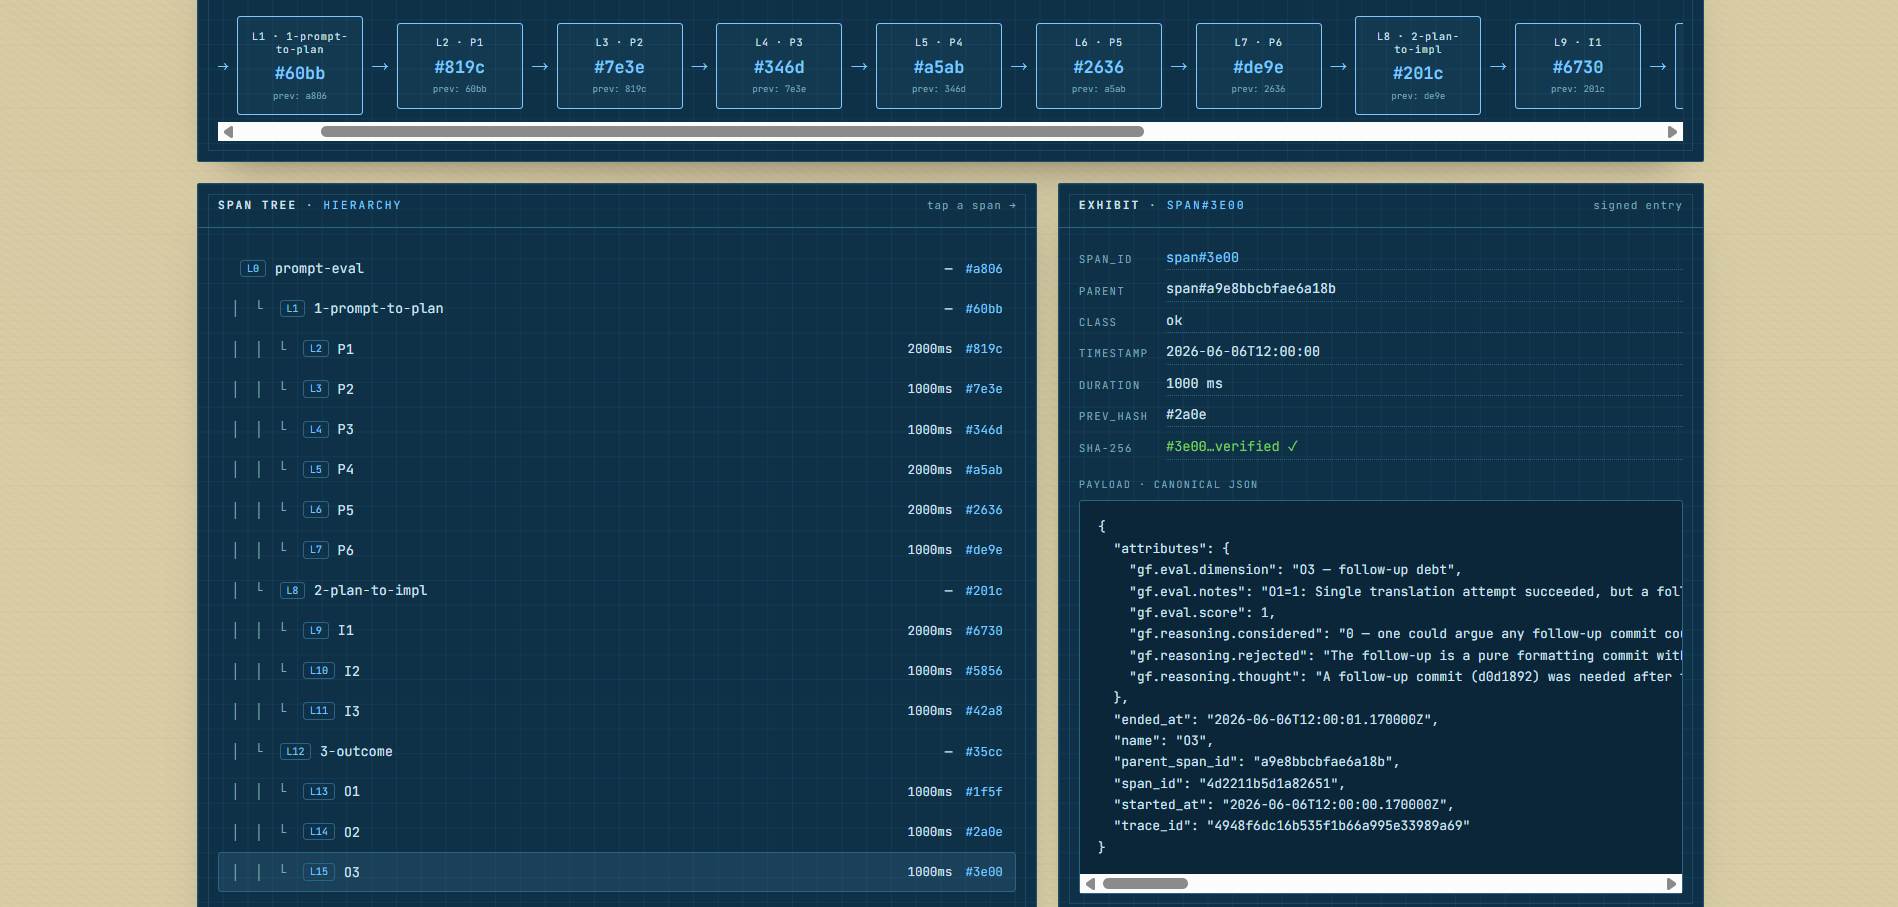This screenshot has width=1898, height=907.
Task: Click the payload horizontal scrollbar thumb
Action: point(1145,884)
